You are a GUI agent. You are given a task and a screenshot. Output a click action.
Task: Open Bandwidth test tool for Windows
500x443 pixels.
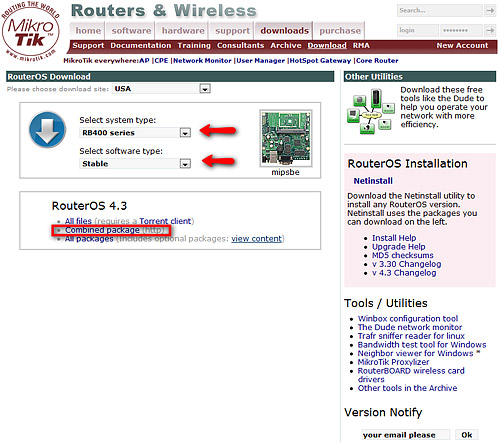[x=422, y=345]
